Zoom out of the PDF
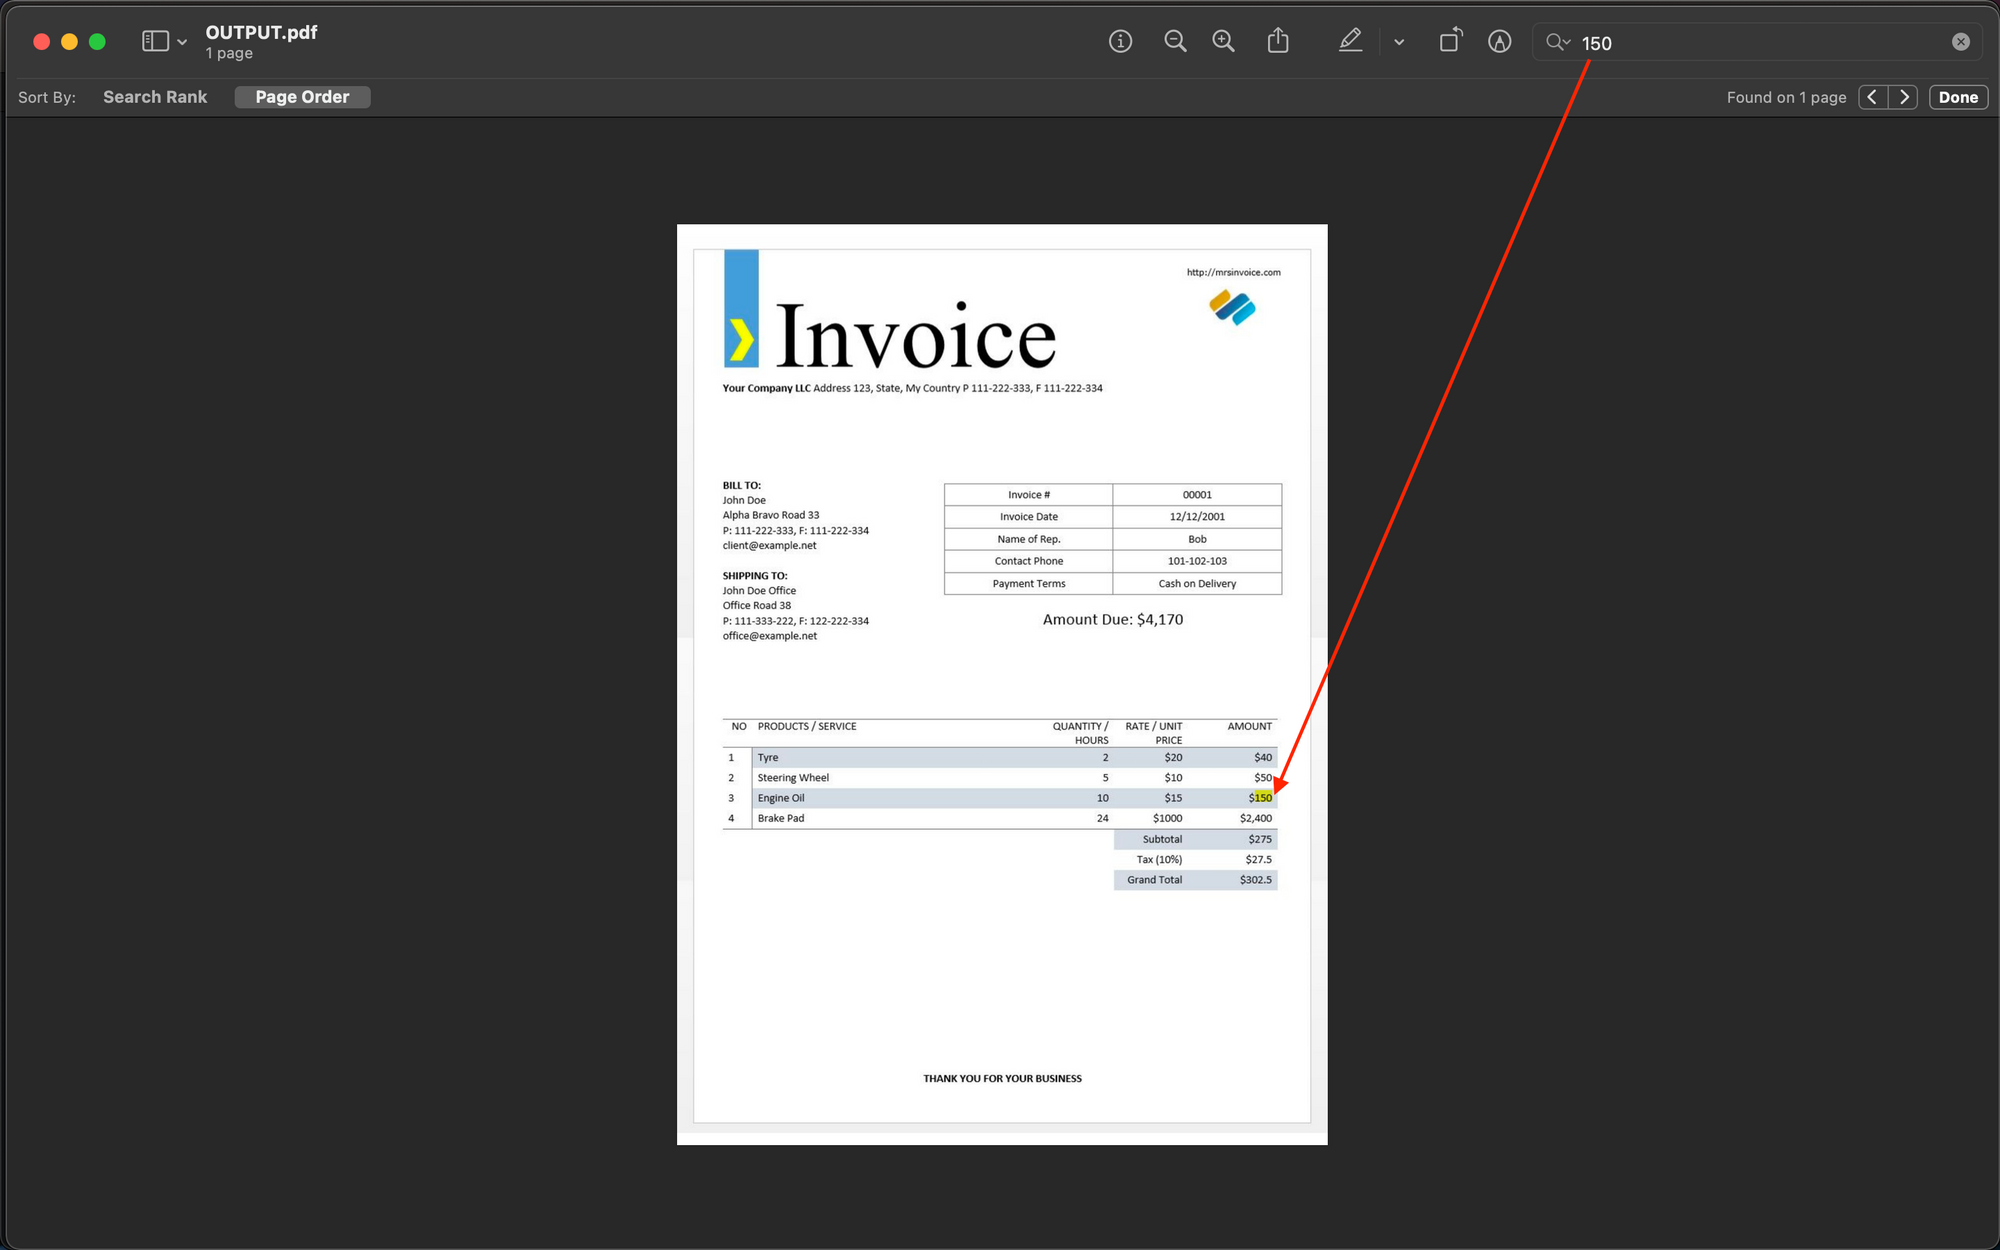Screen dimensions: 2000x1250 (1175, 41)
